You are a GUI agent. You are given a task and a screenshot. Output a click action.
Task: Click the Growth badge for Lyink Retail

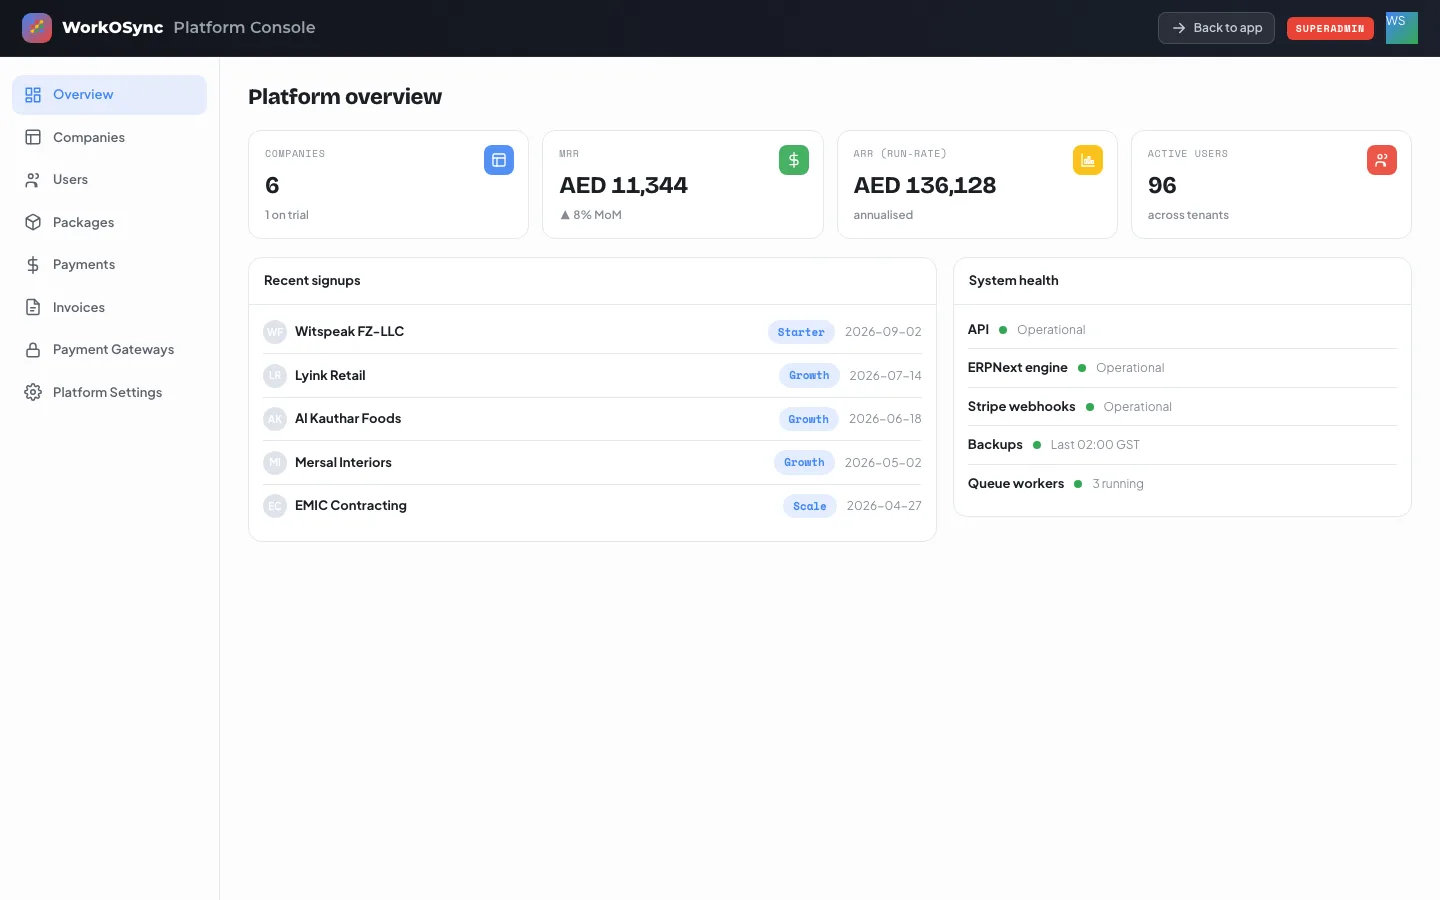tap(809, 376)
